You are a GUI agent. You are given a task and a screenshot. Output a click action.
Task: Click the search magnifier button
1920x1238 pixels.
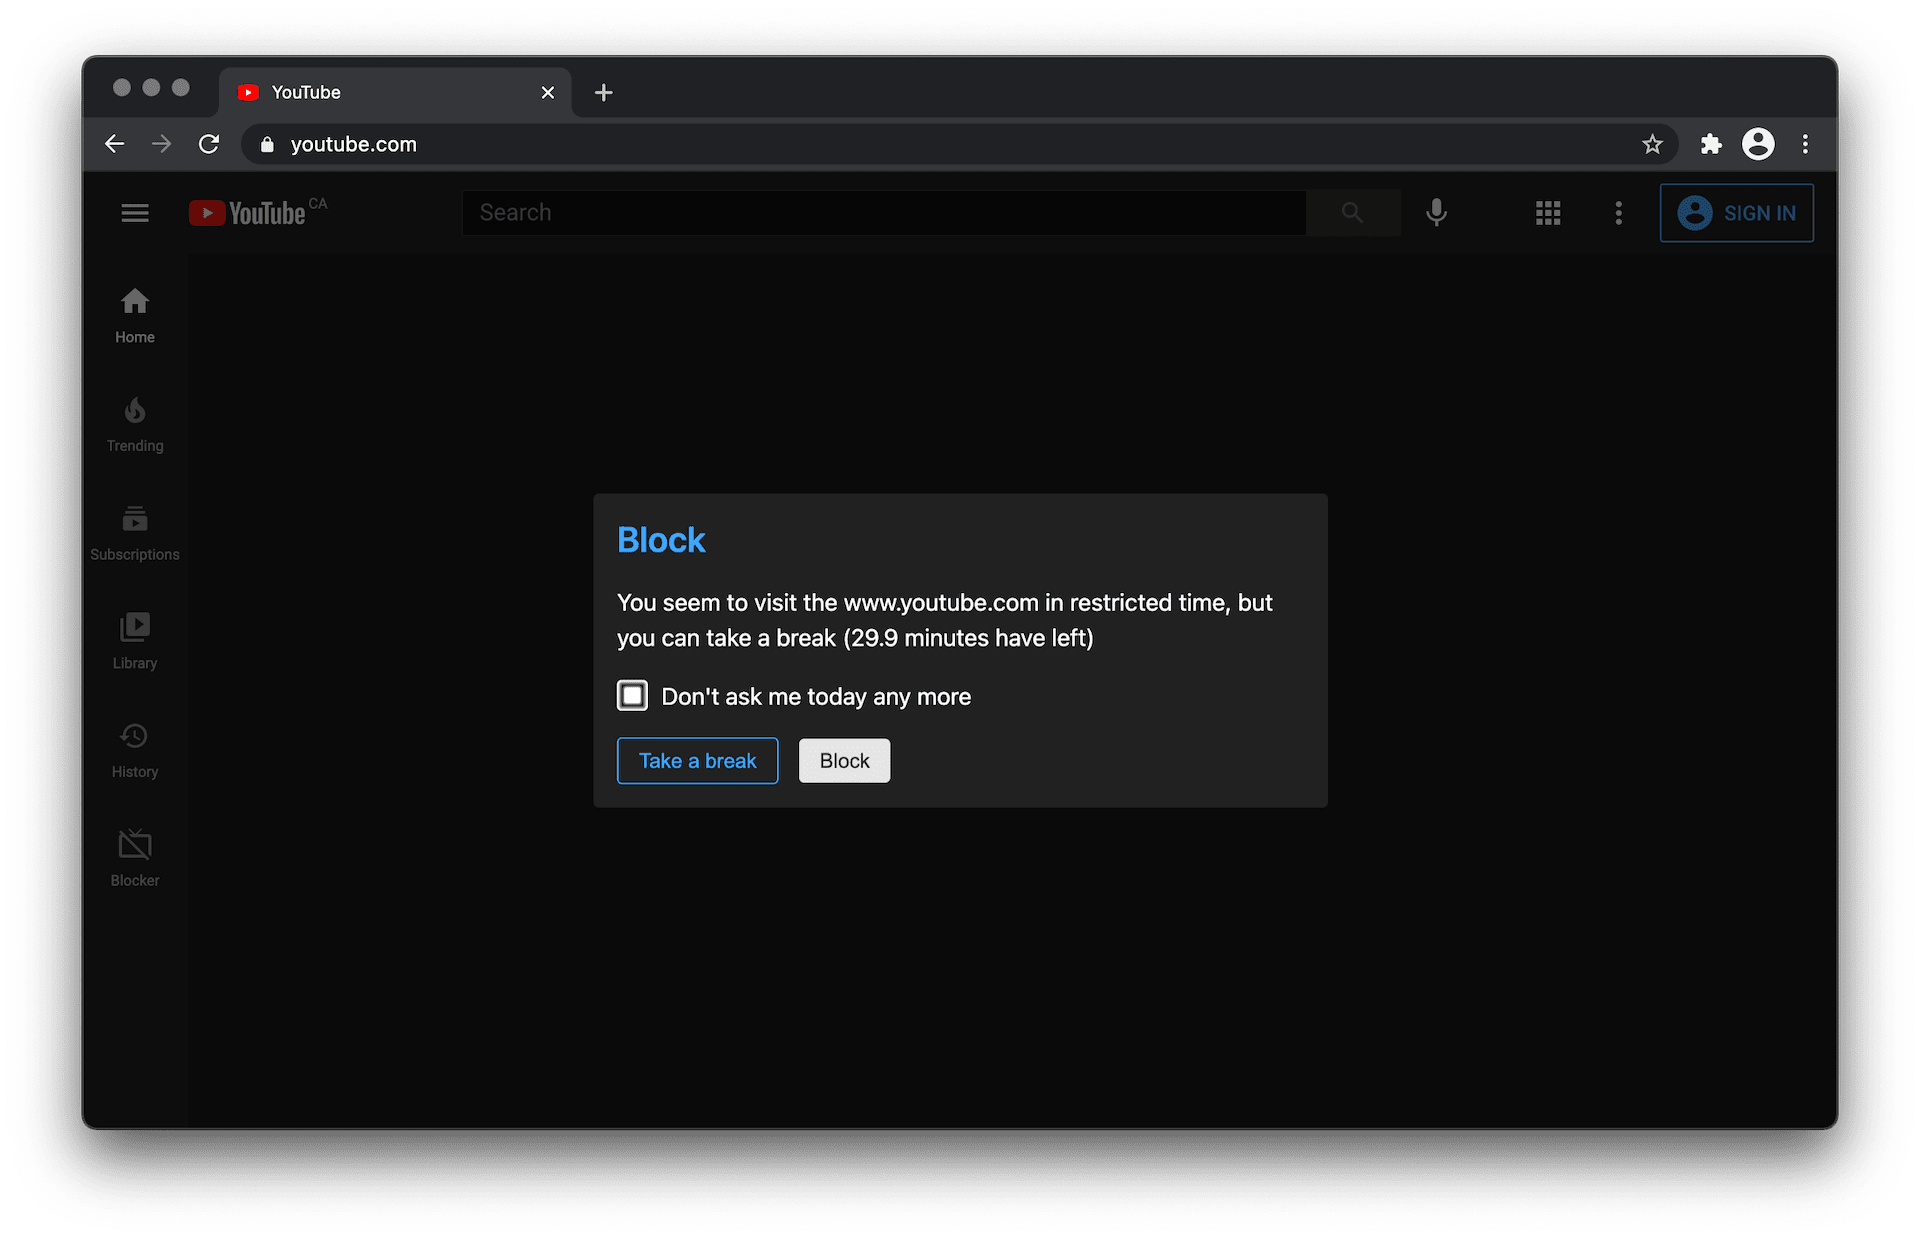pyautogui.click(x=1352, y=213)
